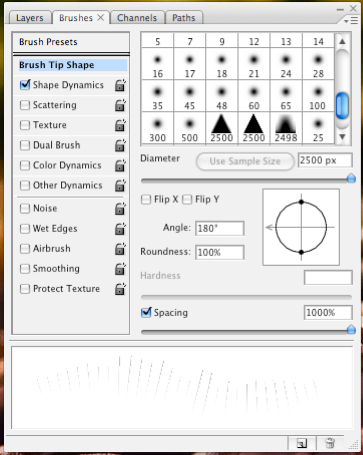Enable the Flip X checkbox

pos(146,200)
